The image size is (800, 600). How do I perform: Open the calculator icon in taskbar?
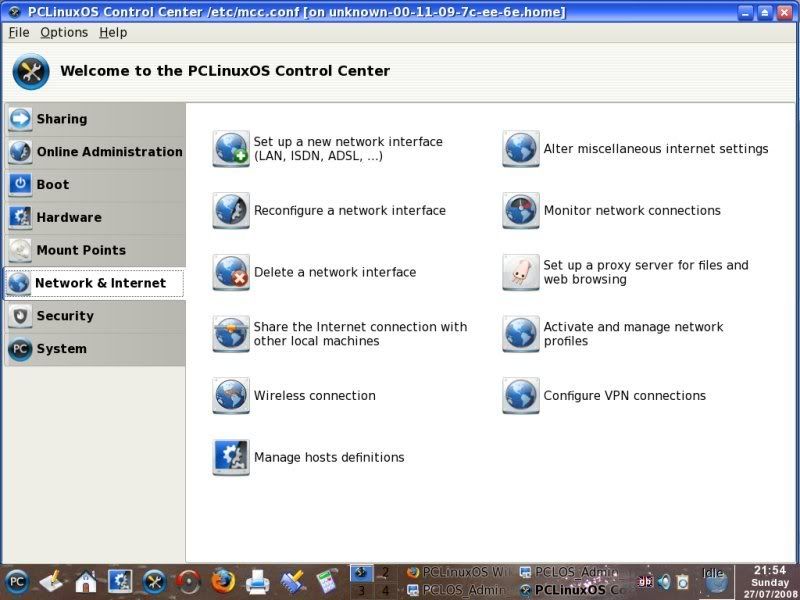(x=327, y=582)
